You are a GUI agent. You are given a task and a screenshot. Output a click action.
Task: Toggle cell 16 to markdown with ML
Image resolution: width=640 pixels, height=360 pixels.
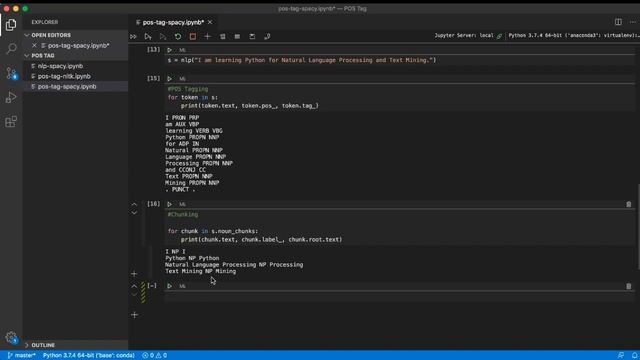(x=182, y=204)
